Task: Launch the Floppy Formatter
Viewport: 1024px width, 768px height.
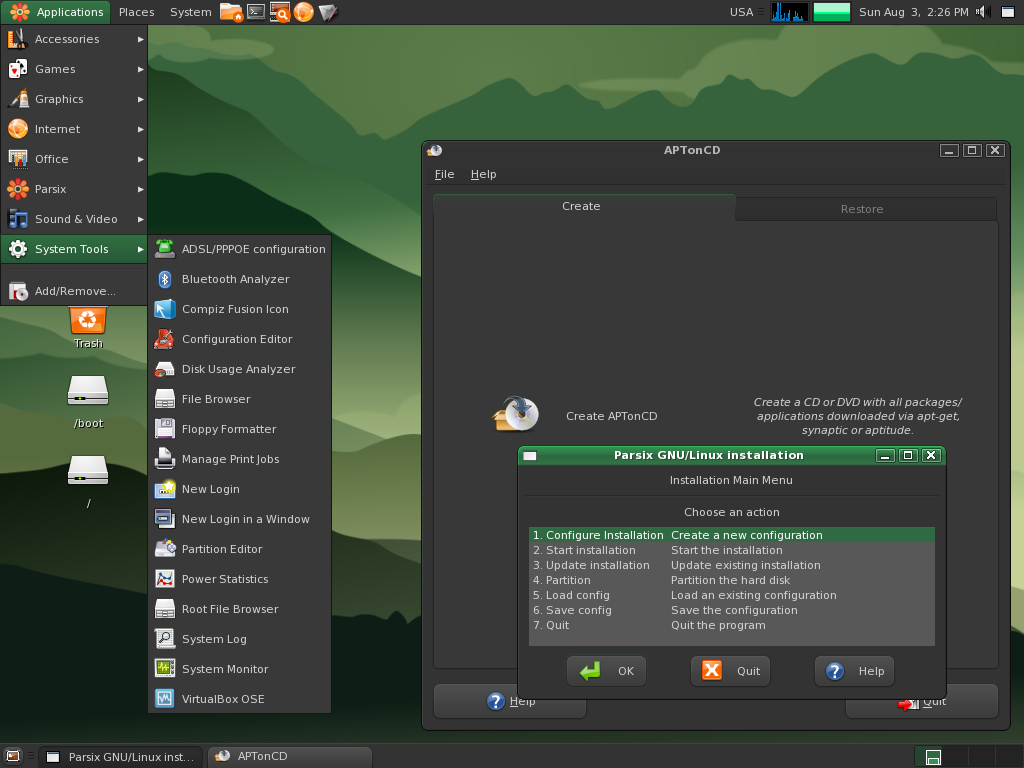Action: click(x=240, y=429)
